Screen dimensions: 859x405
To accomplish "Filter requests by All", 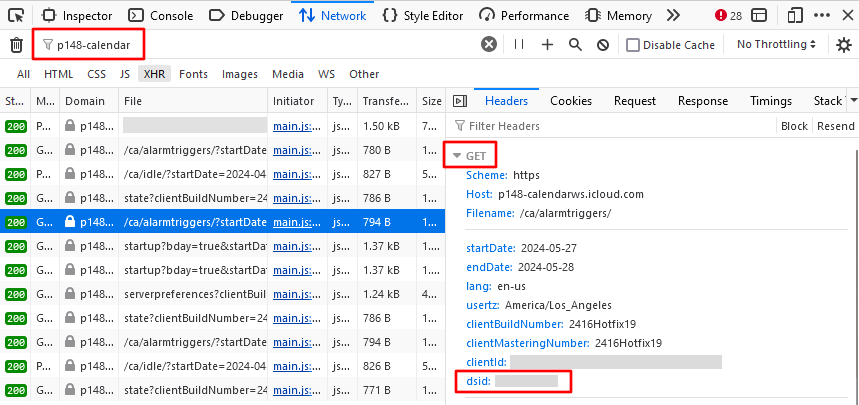I will point(24,74).
